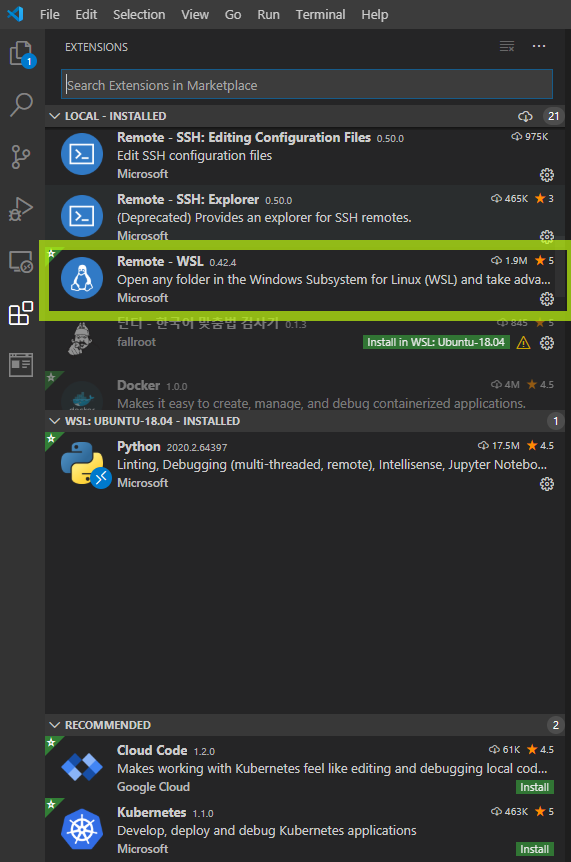Open the Selection menu
Viewport: 571px width, 862px height.
139,14
